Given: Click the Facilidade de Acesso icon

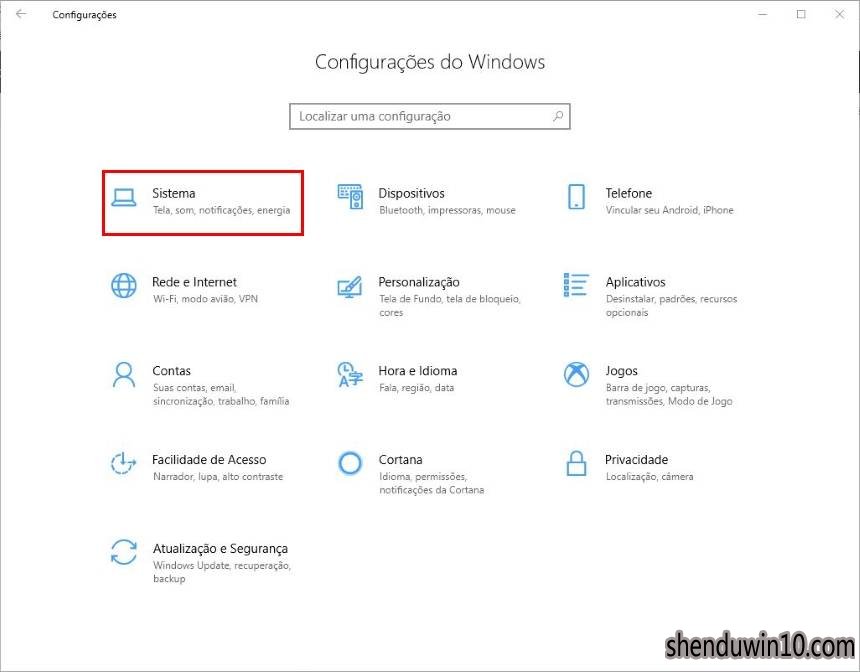Looking at the screenshot, I should (124, 464).
